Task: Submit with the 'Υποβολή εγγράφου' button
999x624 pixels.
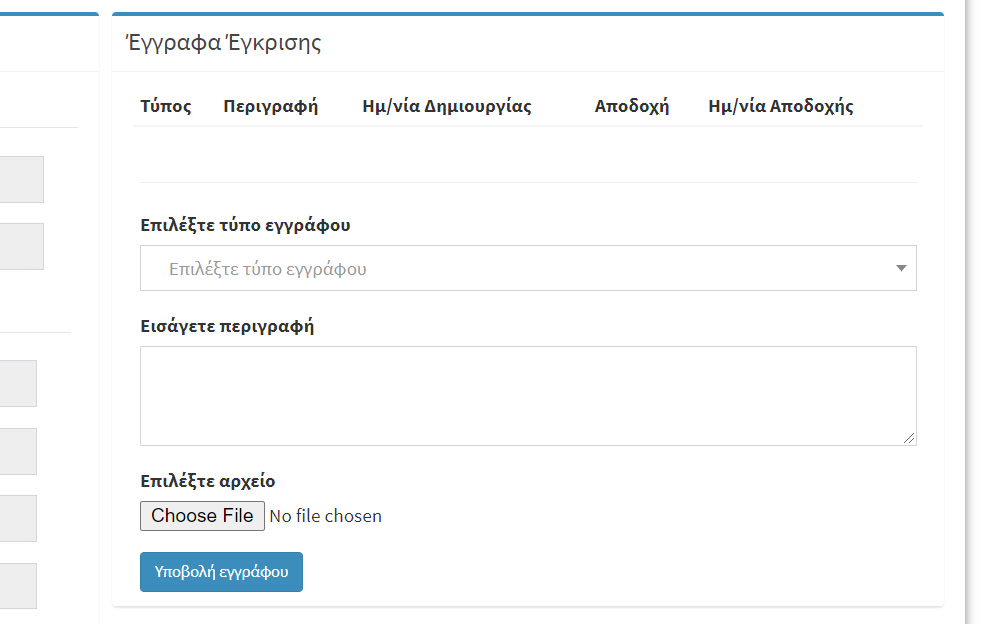Action: click(x=221, y=572)
